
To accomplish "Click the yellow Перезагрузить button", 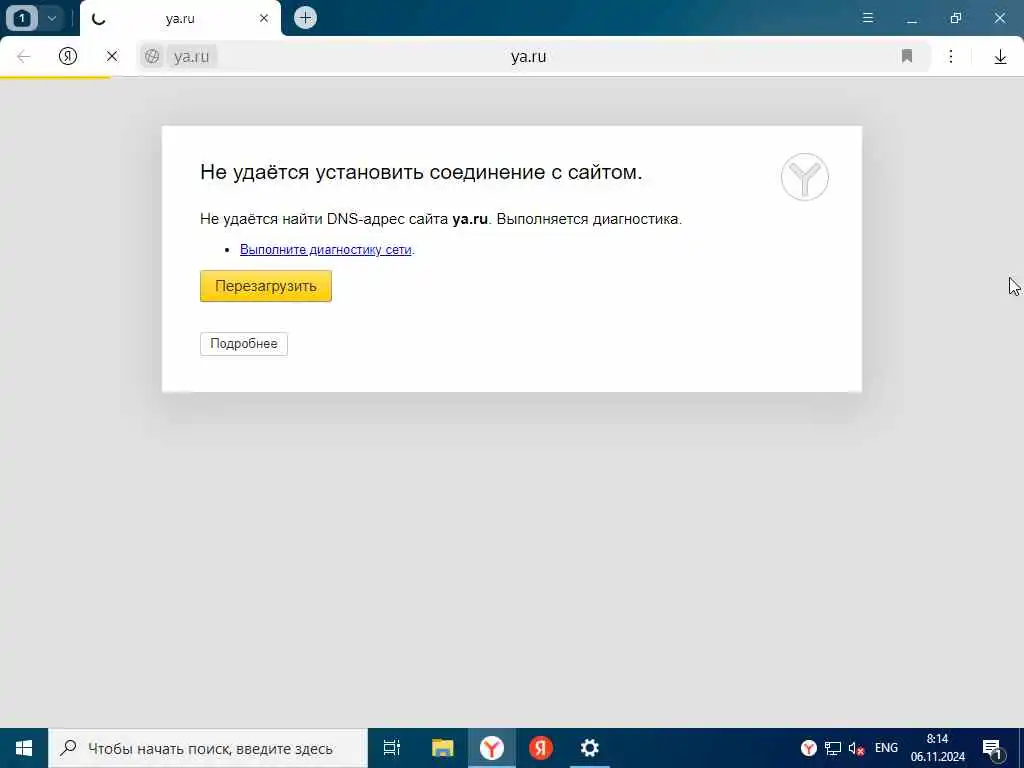I will (266, 286).
